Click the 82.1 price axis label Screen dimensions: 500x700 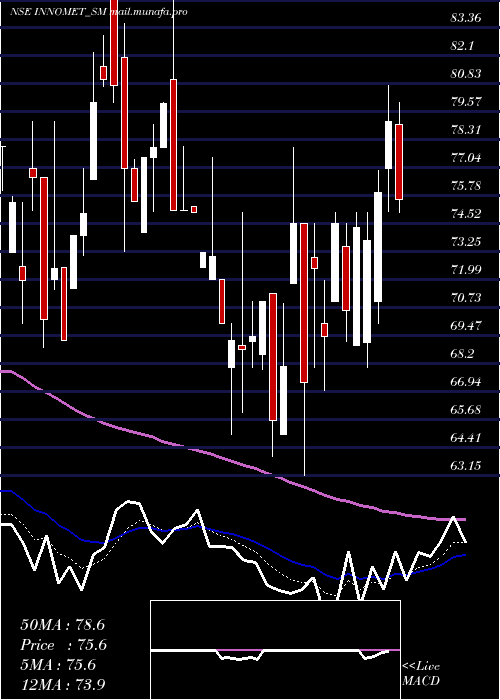pyautogui.click(x=462, y=46)
